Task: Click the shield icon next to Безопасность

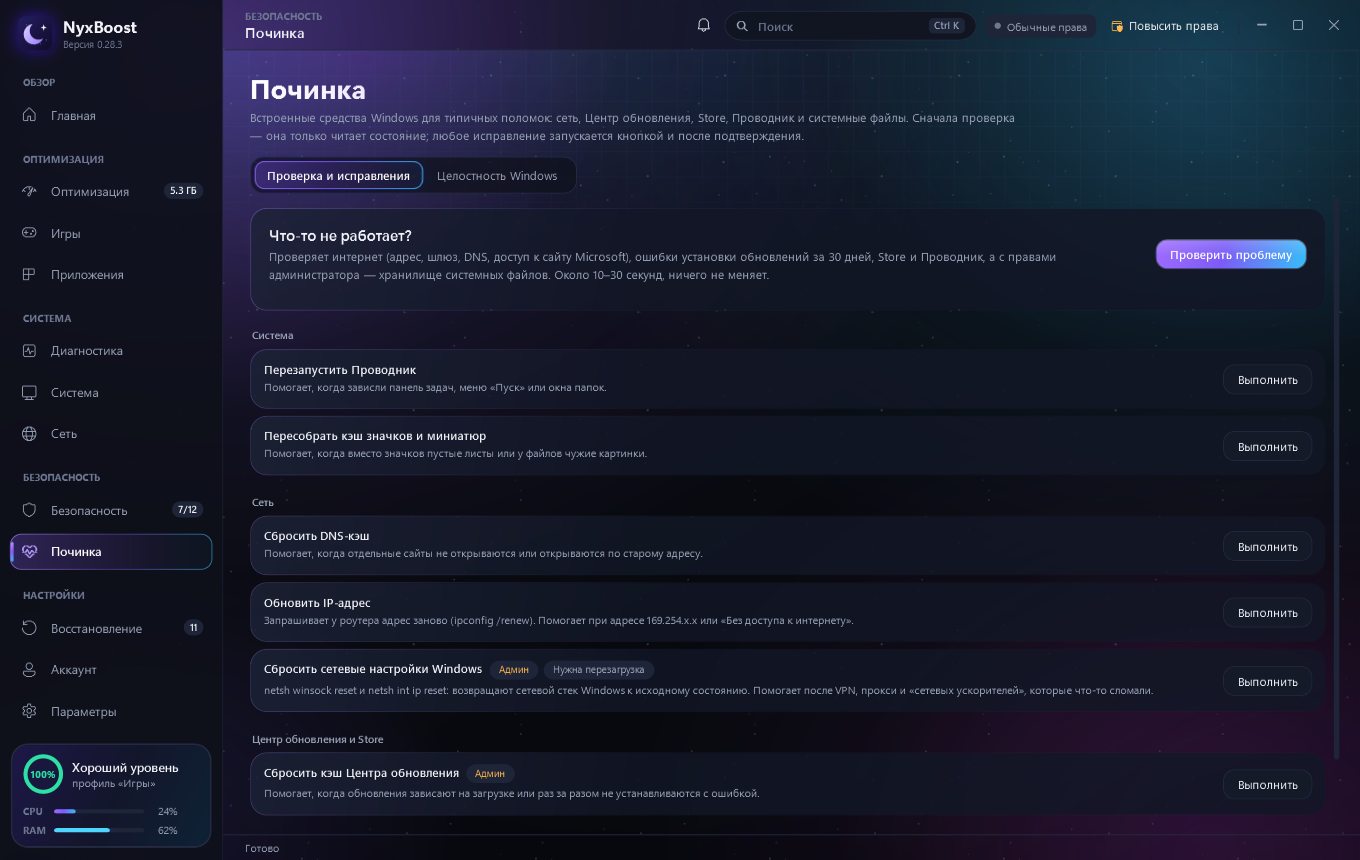Action: (30, 510)
